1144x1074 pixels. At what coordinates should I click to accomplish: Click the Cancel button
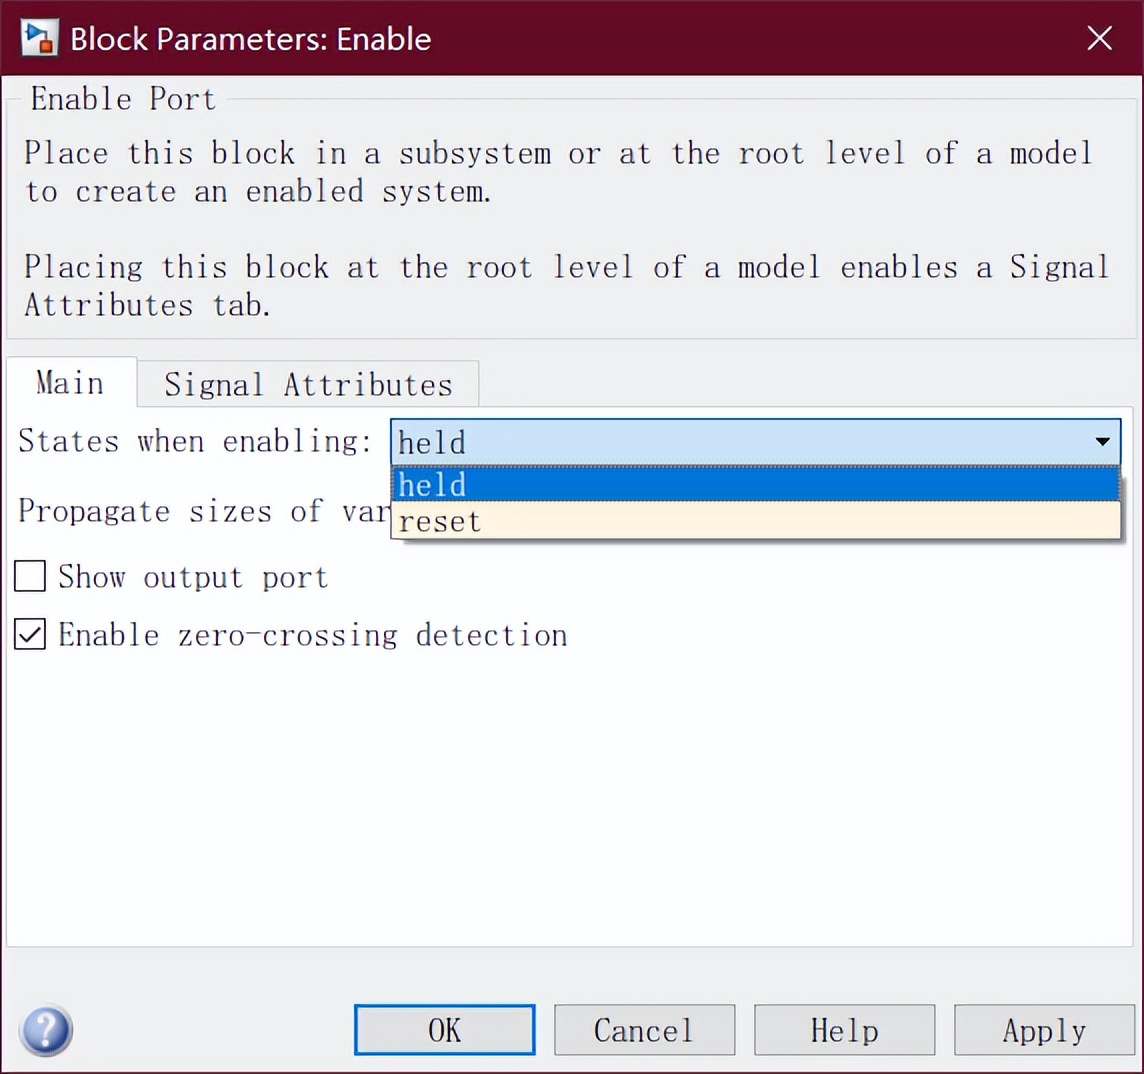(x=644, y=1030)
